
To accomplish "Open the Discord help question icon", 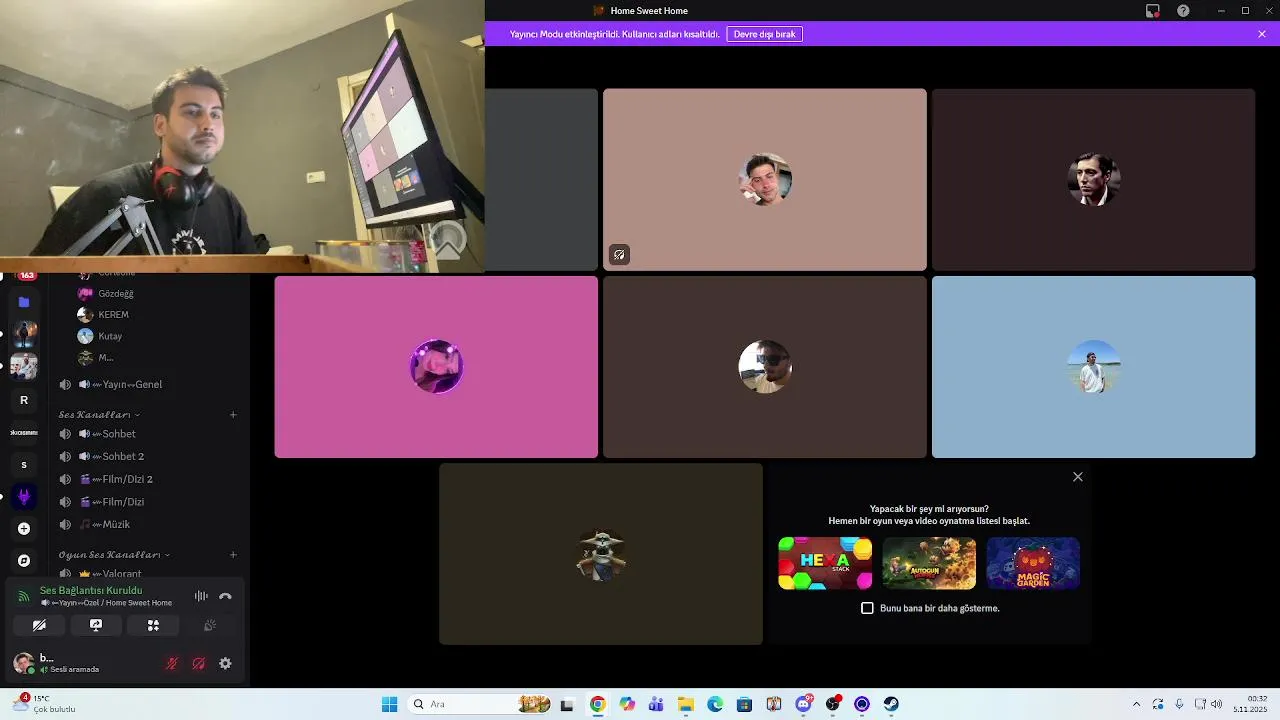I will (1183, 11).
